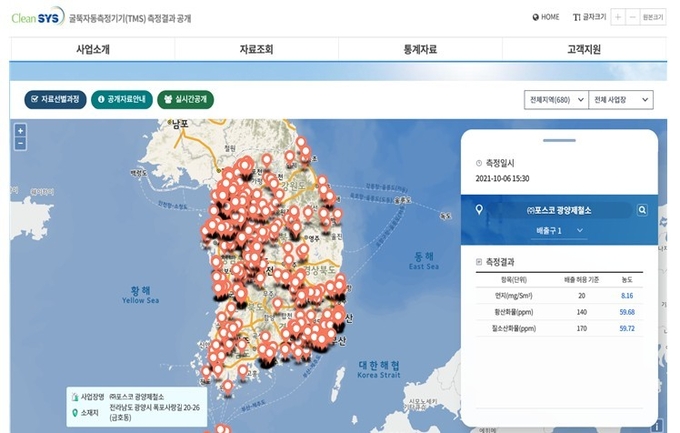
Task: Open the 사업소개 menu
Action: 93,49
